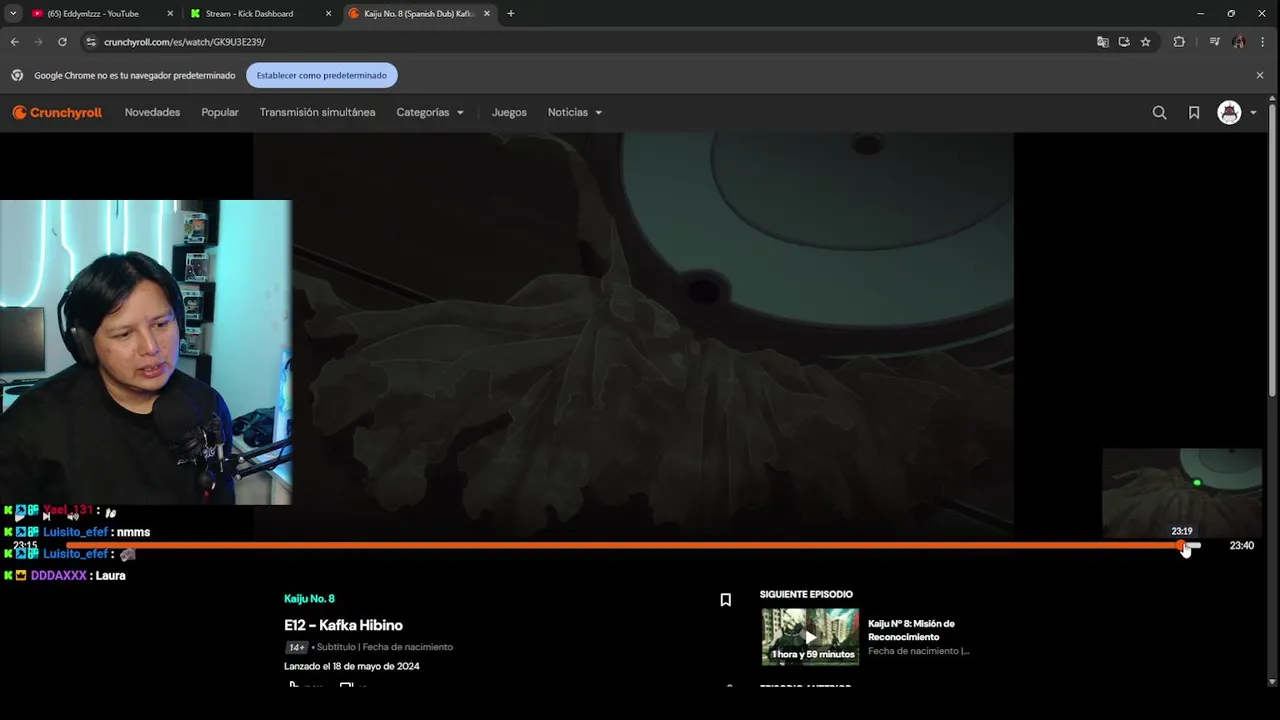Play next episode thumbnail Misión de Reconocimiento

[810, 637]
